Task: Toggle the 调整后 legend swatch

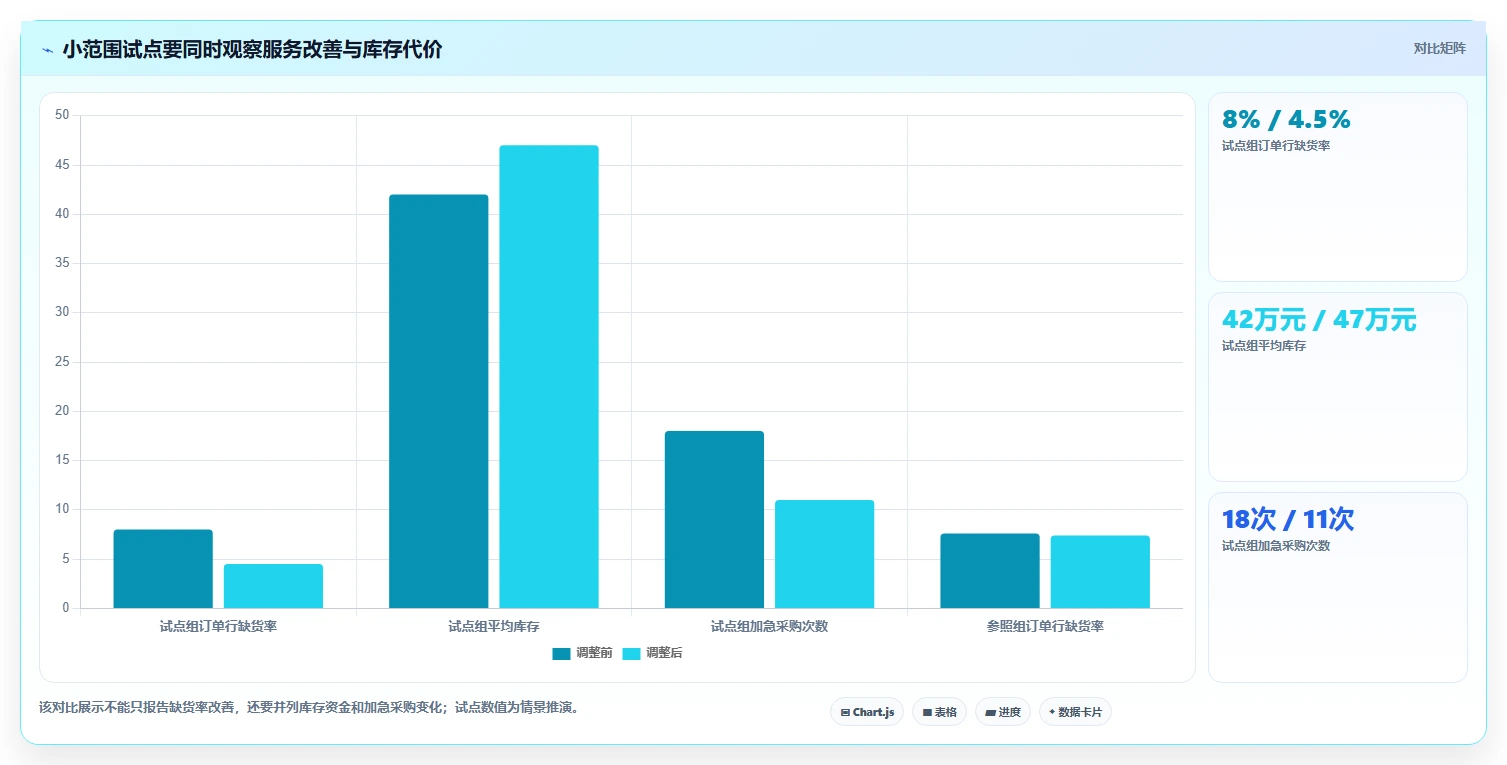Action: (x=631, y=654)
